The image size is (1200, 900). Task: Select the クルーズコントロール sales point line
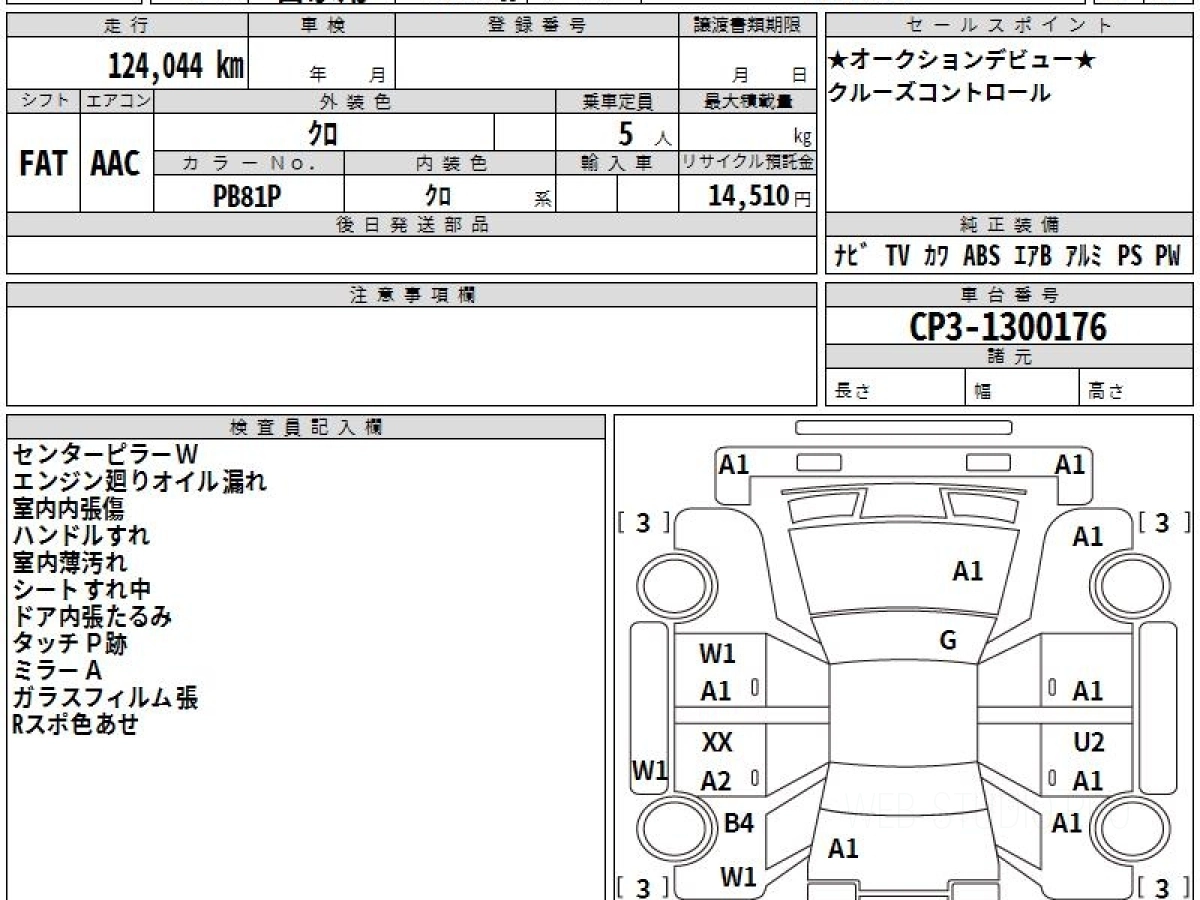939,93
